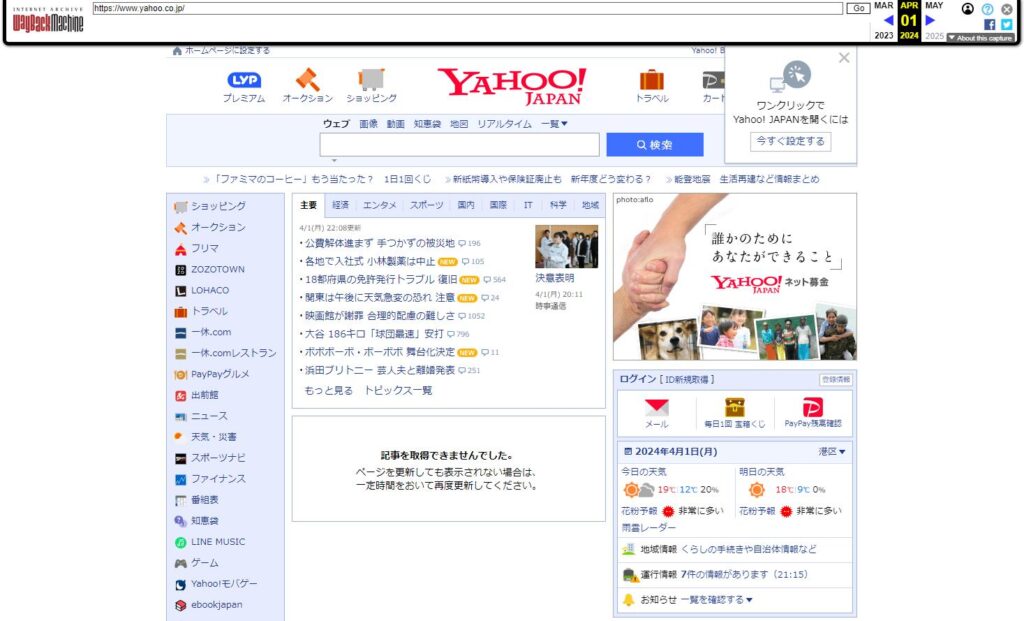Switch to the 経済 news tab
This screenshot has height=621, width=1024.
[340, 205]
